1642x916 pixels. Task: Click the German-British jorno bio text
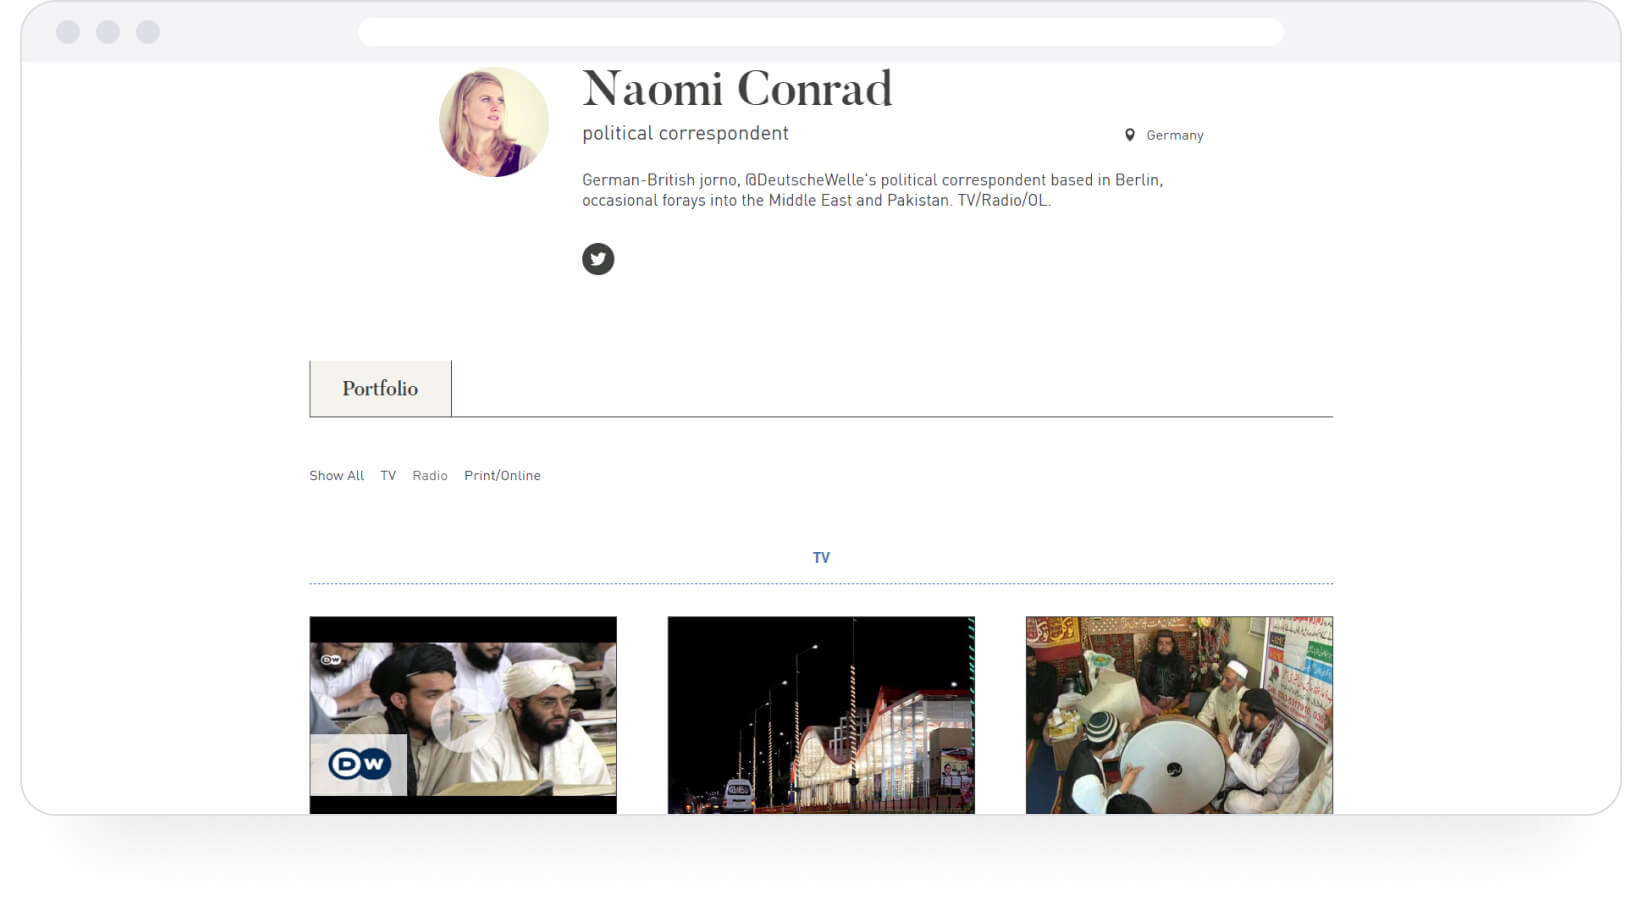tap(872, 190)
